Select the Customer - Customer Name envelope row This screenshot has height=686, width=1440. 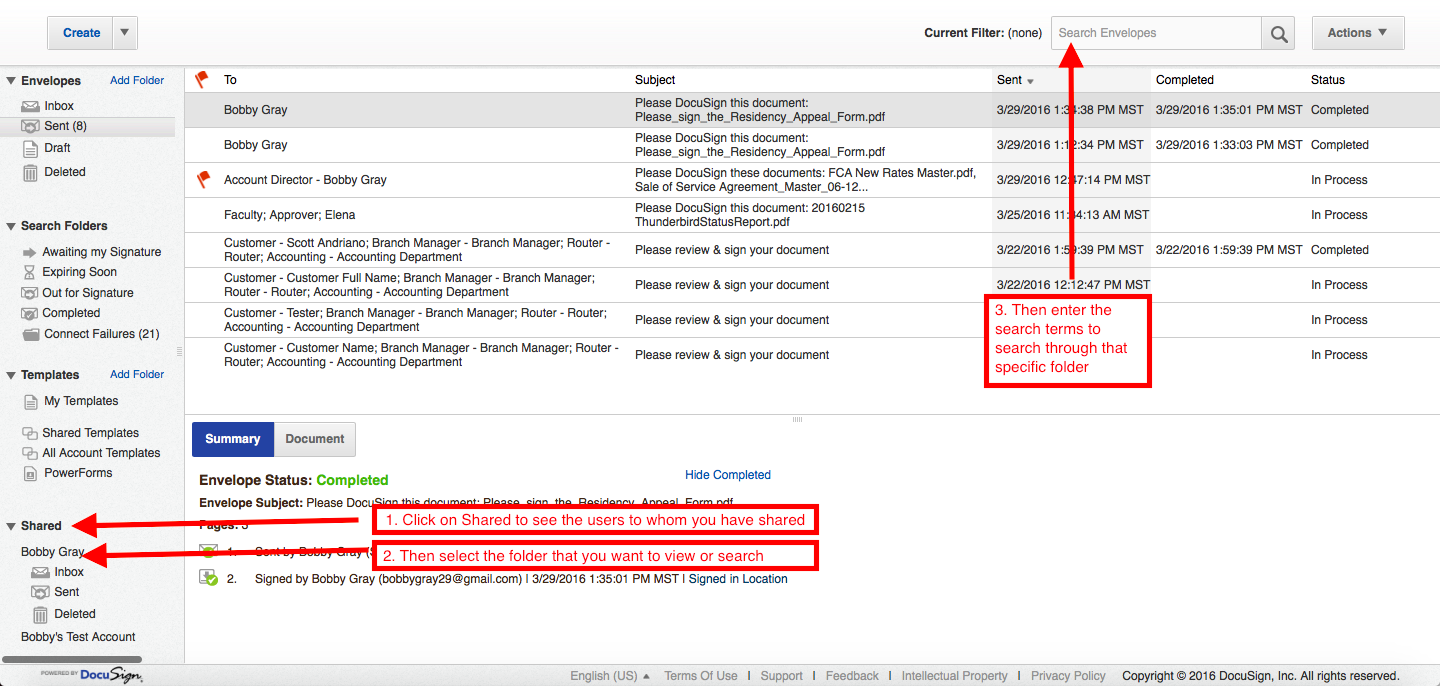pyautogui.click(x=812, y=355)
